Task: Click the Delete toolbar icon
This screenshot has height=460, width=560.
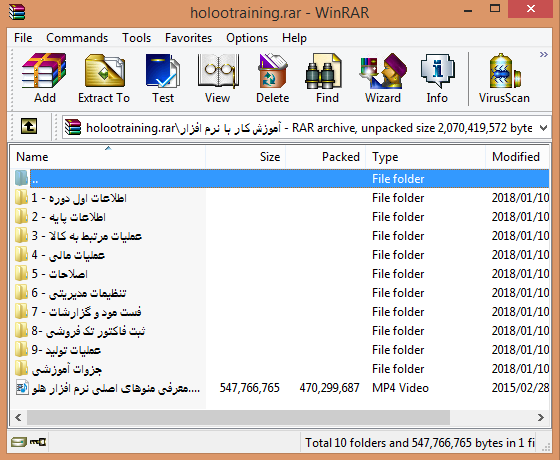Action: 272,71
